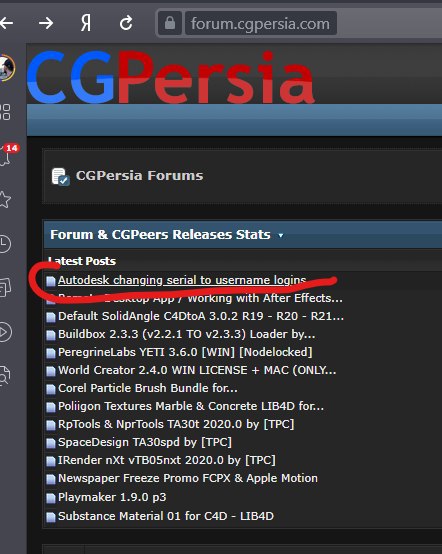This screenshot has width=442, height=554.
Task: Open Autodesk changing serial to username logins post
Action: 182,280
